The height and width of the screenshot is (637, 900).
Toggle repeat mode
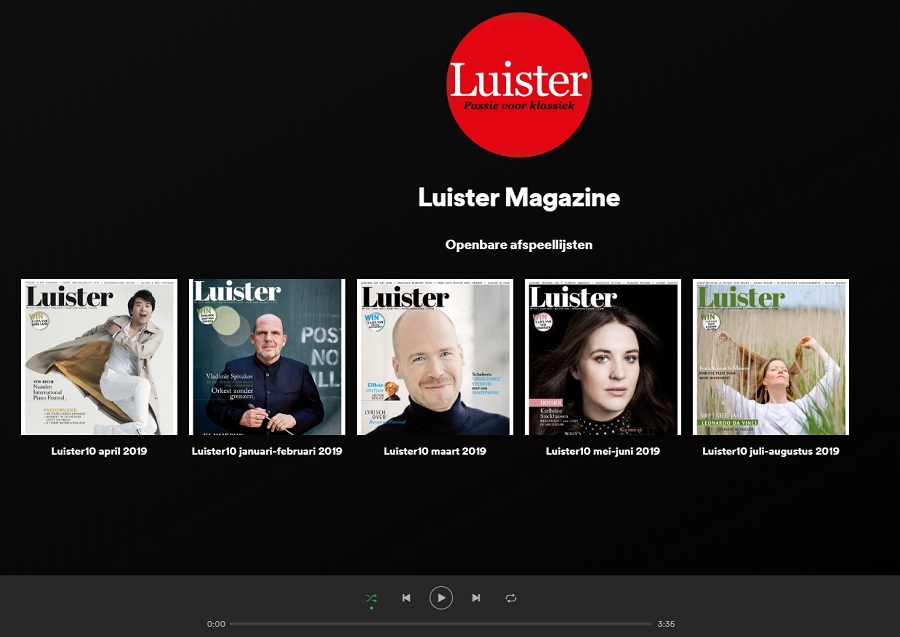tap(511, 598)
